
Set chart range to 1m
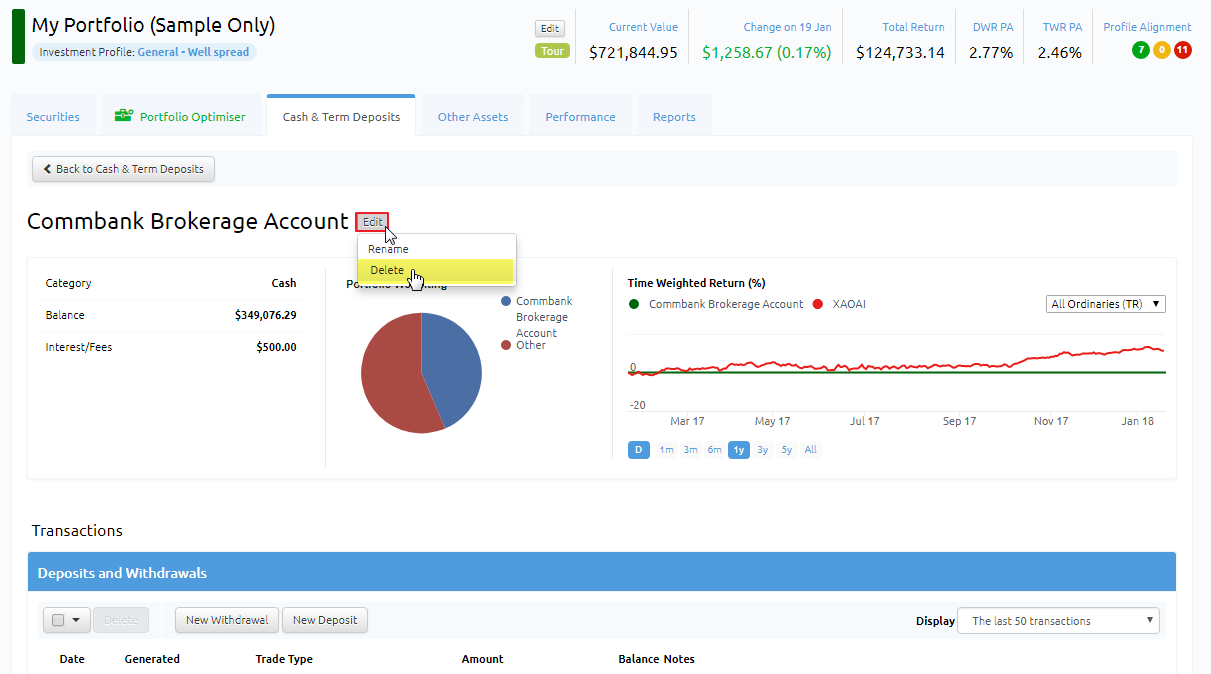[x=666, y=450]
